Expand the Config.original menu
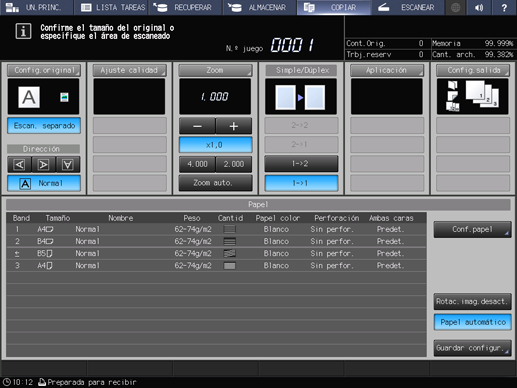The image size is (517, 388). click(x=44, y=70)
